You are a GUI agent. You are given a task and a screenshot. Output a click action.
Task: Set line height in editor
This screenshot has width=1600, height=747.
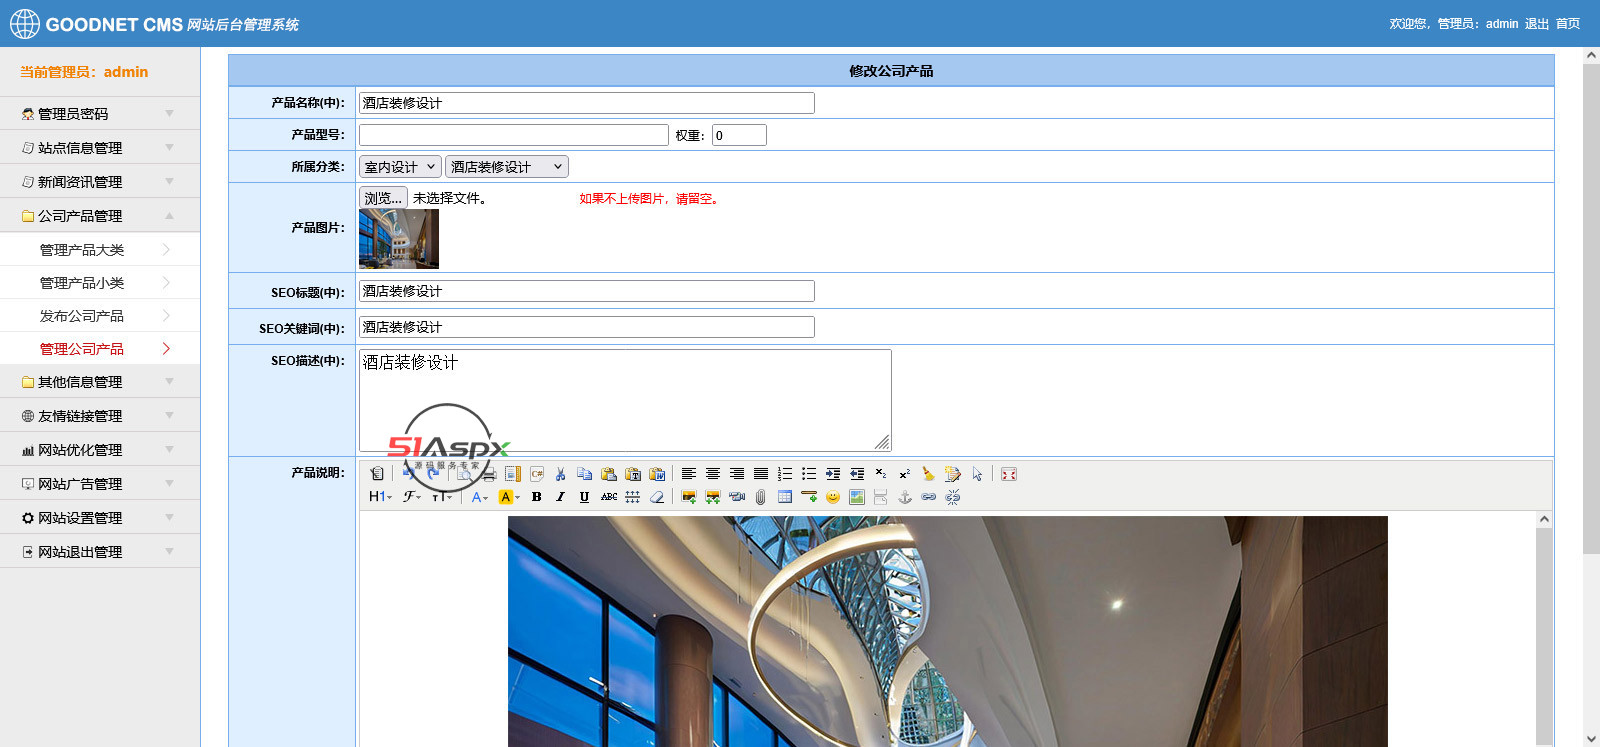click(633, 497)
